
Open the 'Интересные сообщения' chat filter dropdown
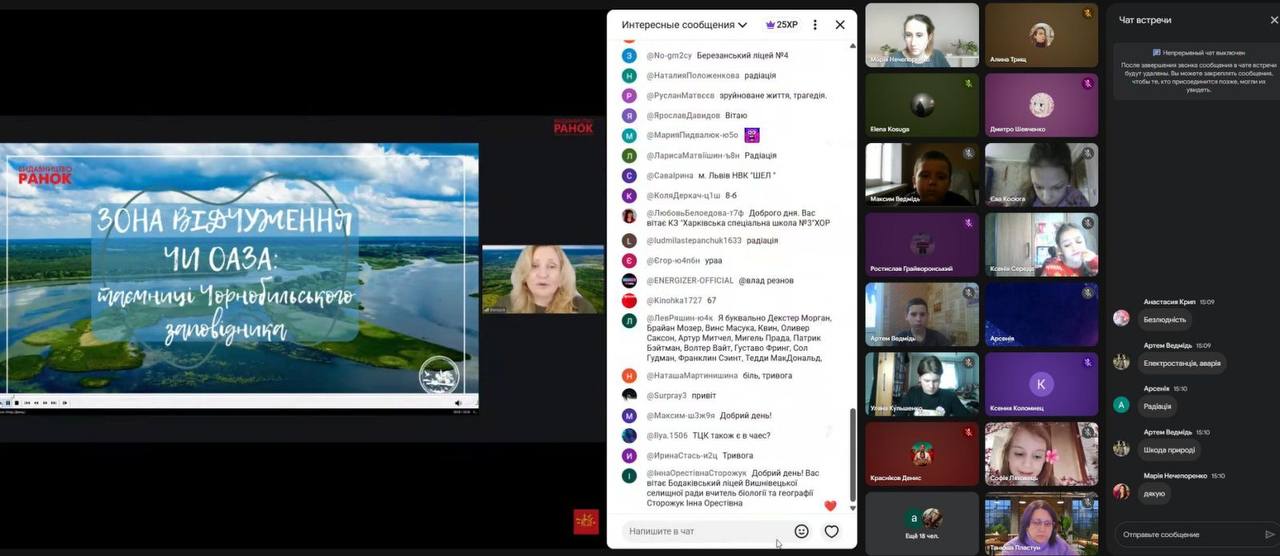coord(684,25)
